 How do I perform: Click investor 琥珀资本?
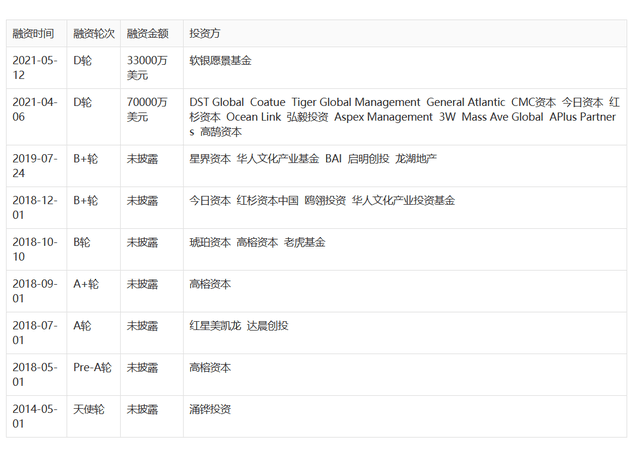pos(210,243)
